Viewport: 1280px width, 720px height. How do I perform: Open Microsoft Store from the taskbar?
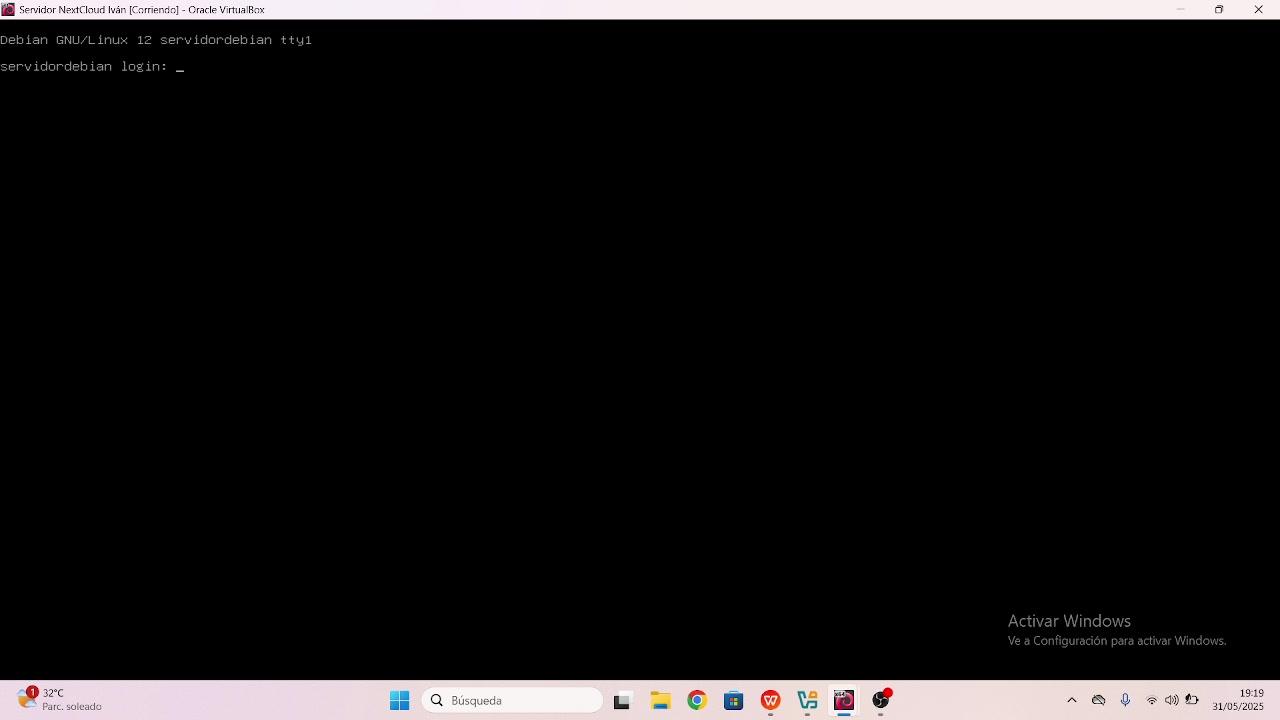pos(734,700)
